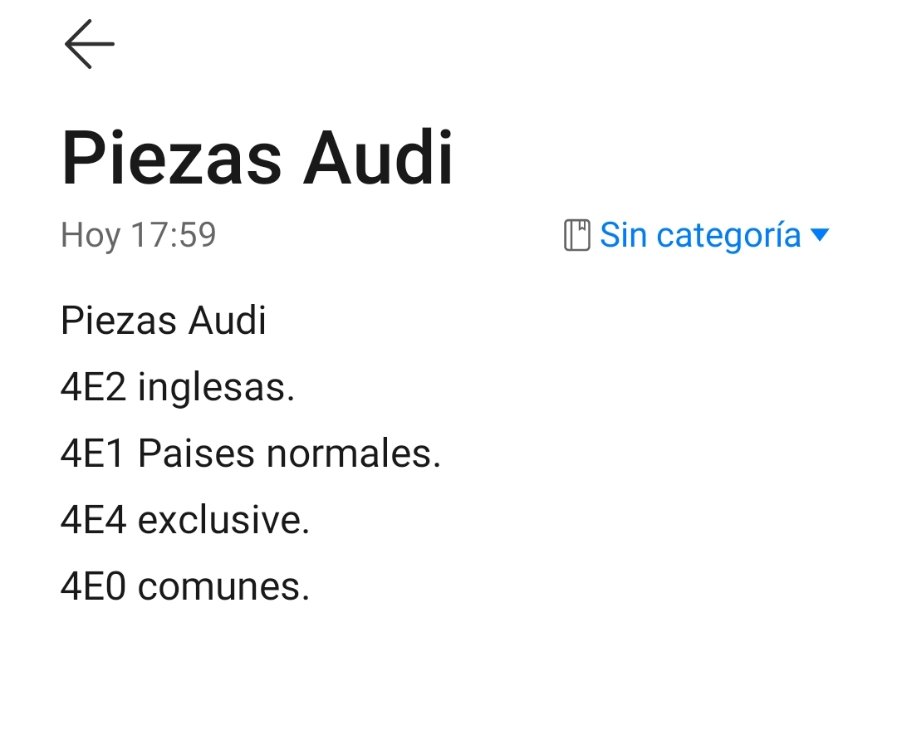This screenshot has width=897, height=750.
Task: Click the line 4E4 exclusive.
Action: (x=185, y=520)
